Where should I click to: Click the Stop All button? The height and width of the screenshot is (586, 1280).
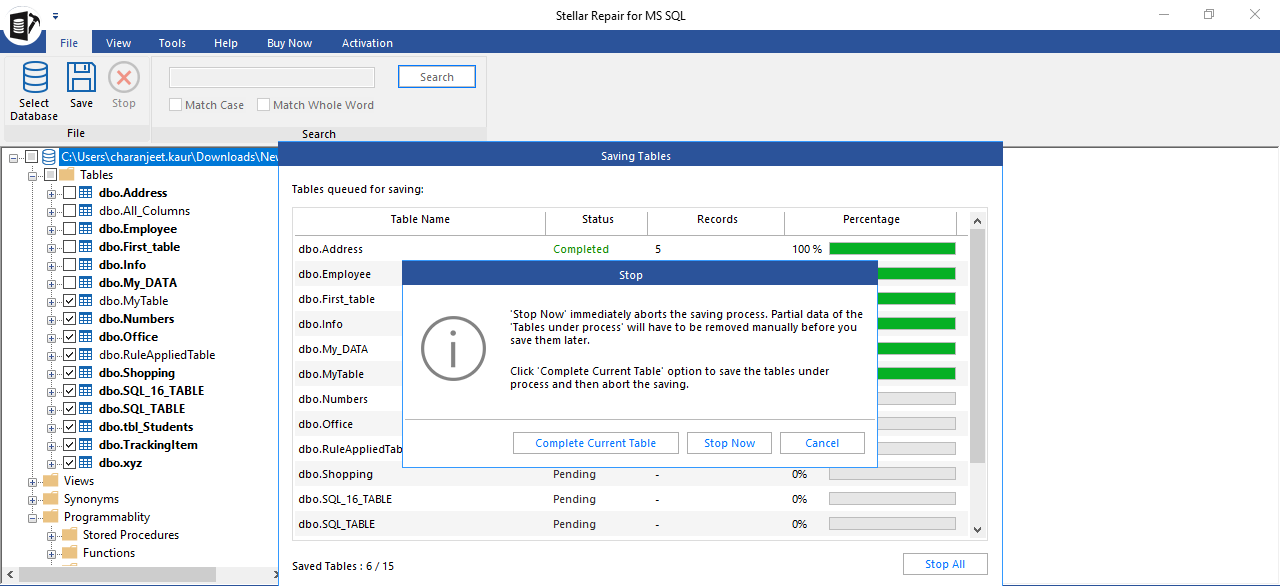point(945,564)
